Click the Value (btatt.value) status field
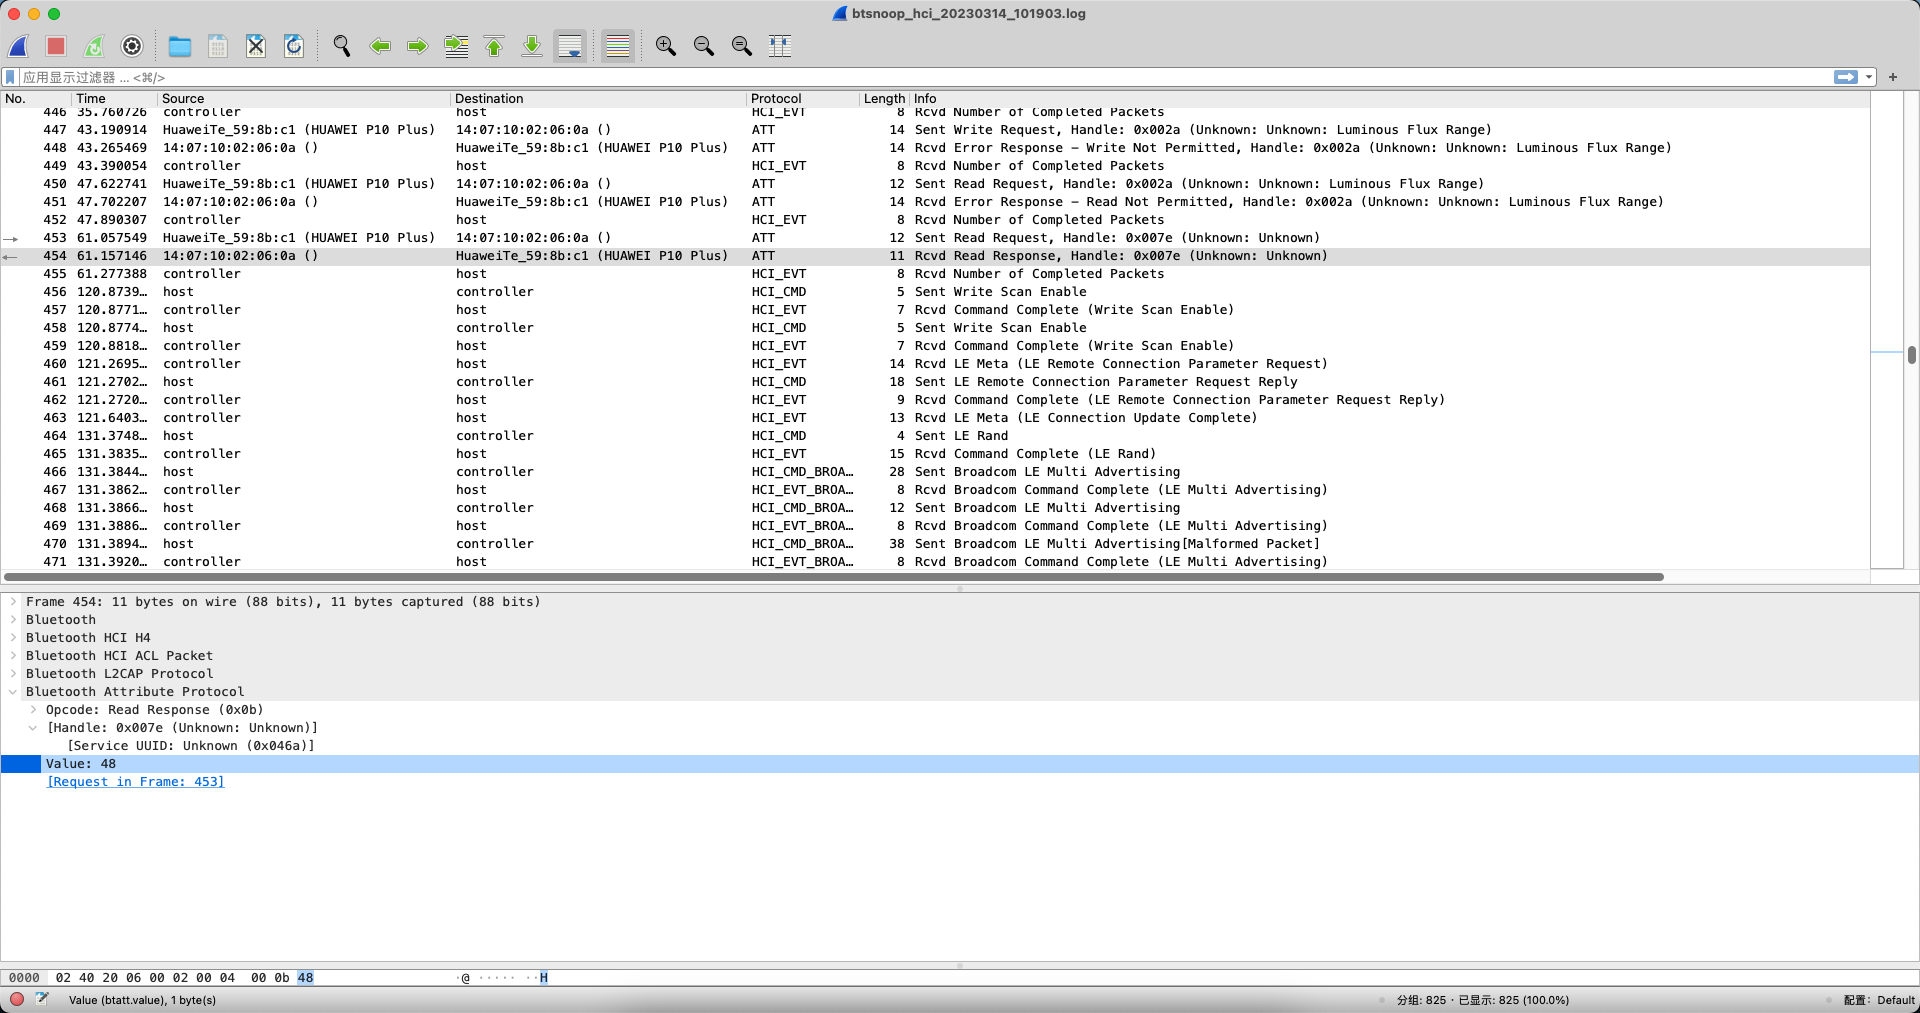This screenshot has width=1920, height=1013. 142,1000
